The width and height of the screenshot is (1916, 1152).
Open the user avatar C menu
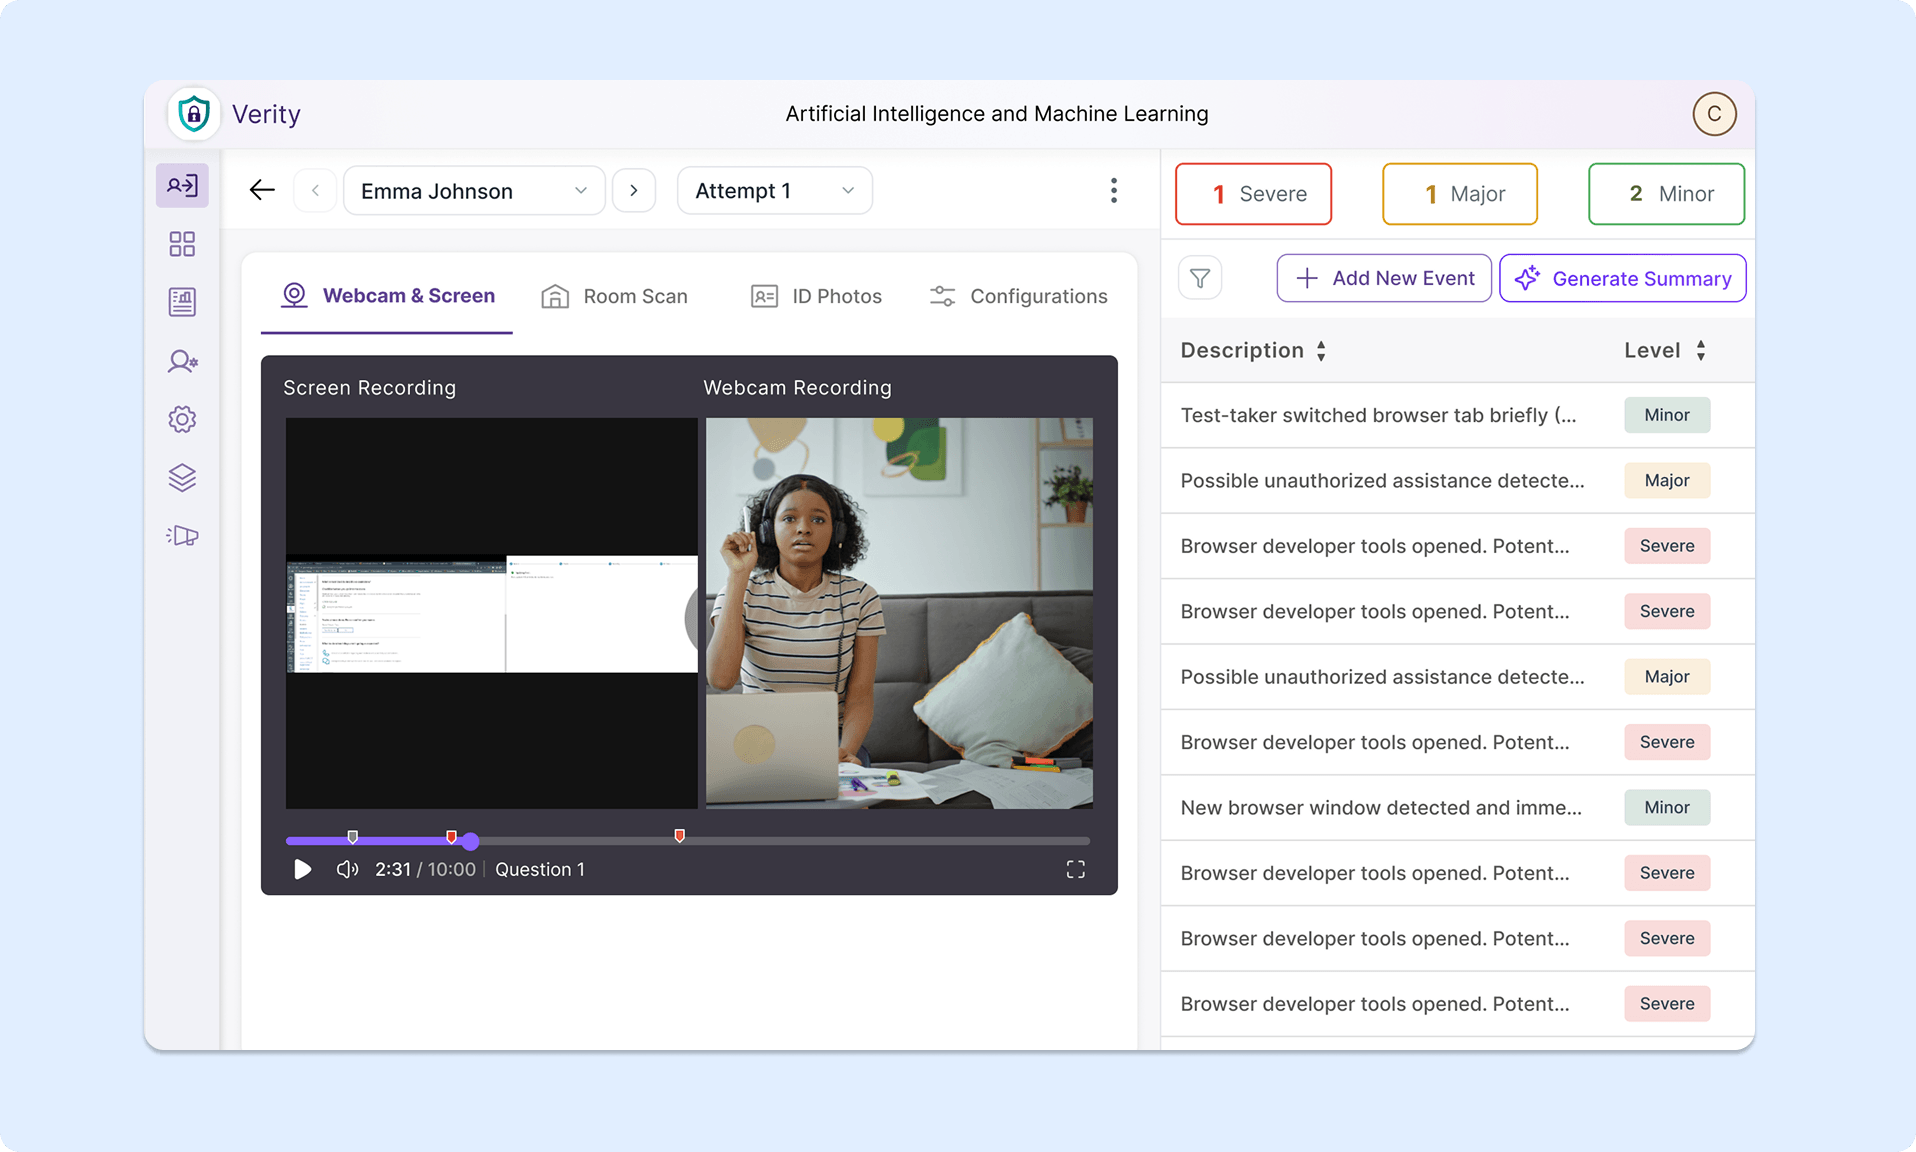pos(1714,114)
